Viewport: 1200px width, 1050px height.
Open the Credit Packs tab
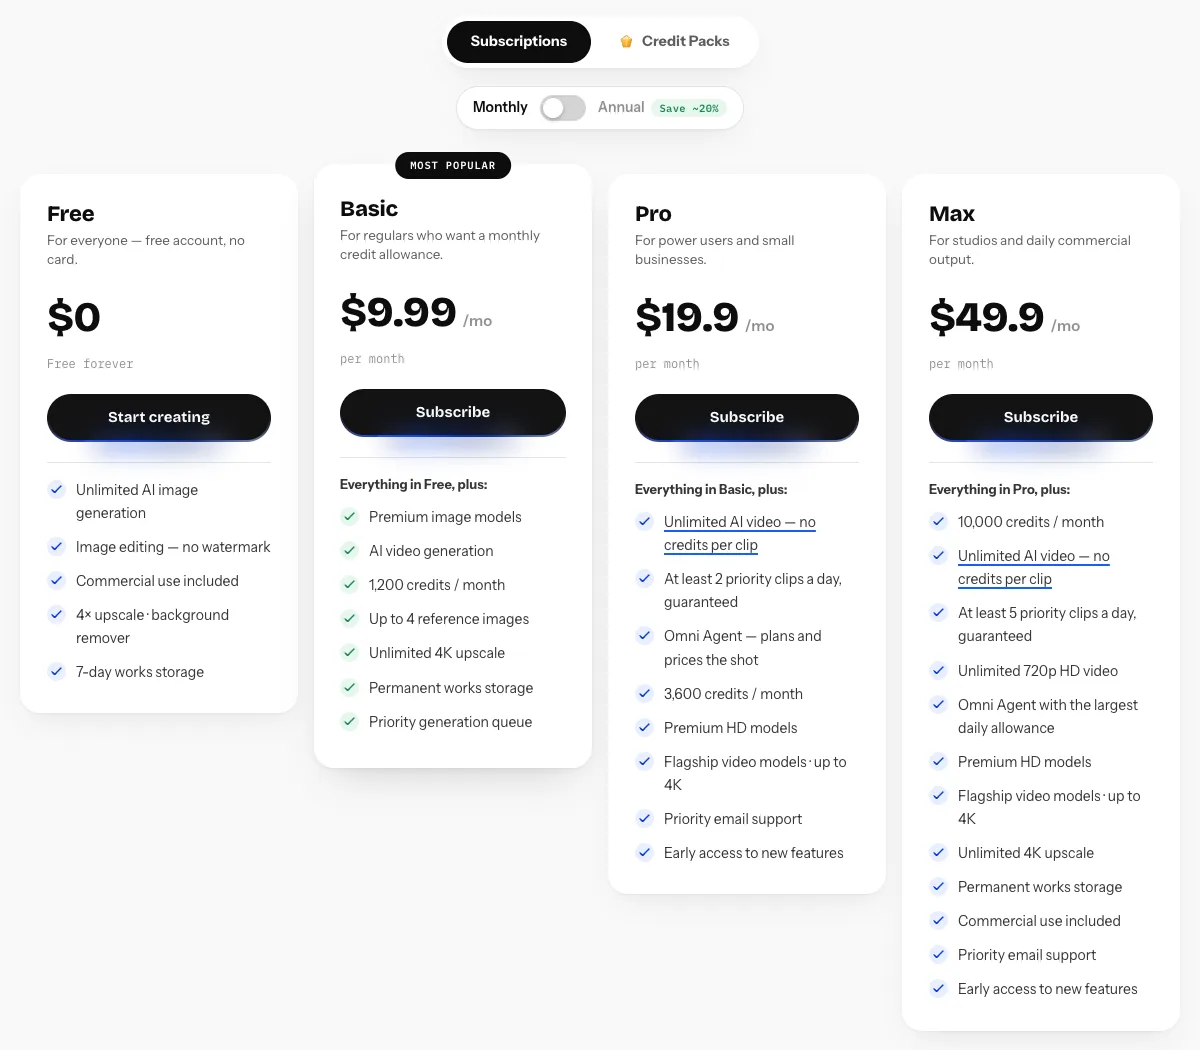pyautogui.click(x=674, y=42)
